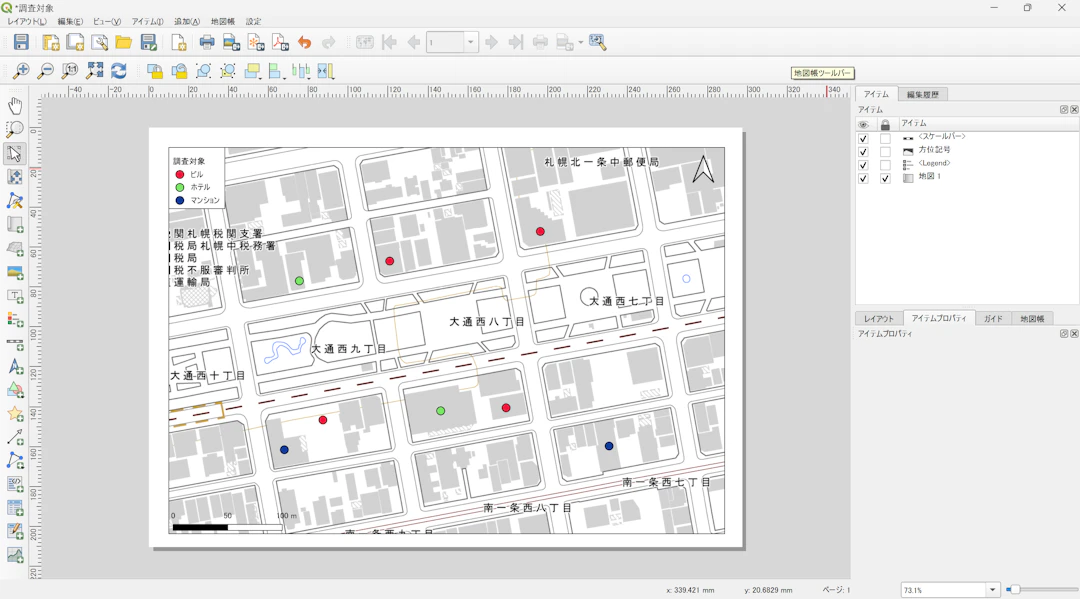Screen dimensions: 1080x599
Task: Toggle visibility of 方位記号 item
Action: click(863, 151)
